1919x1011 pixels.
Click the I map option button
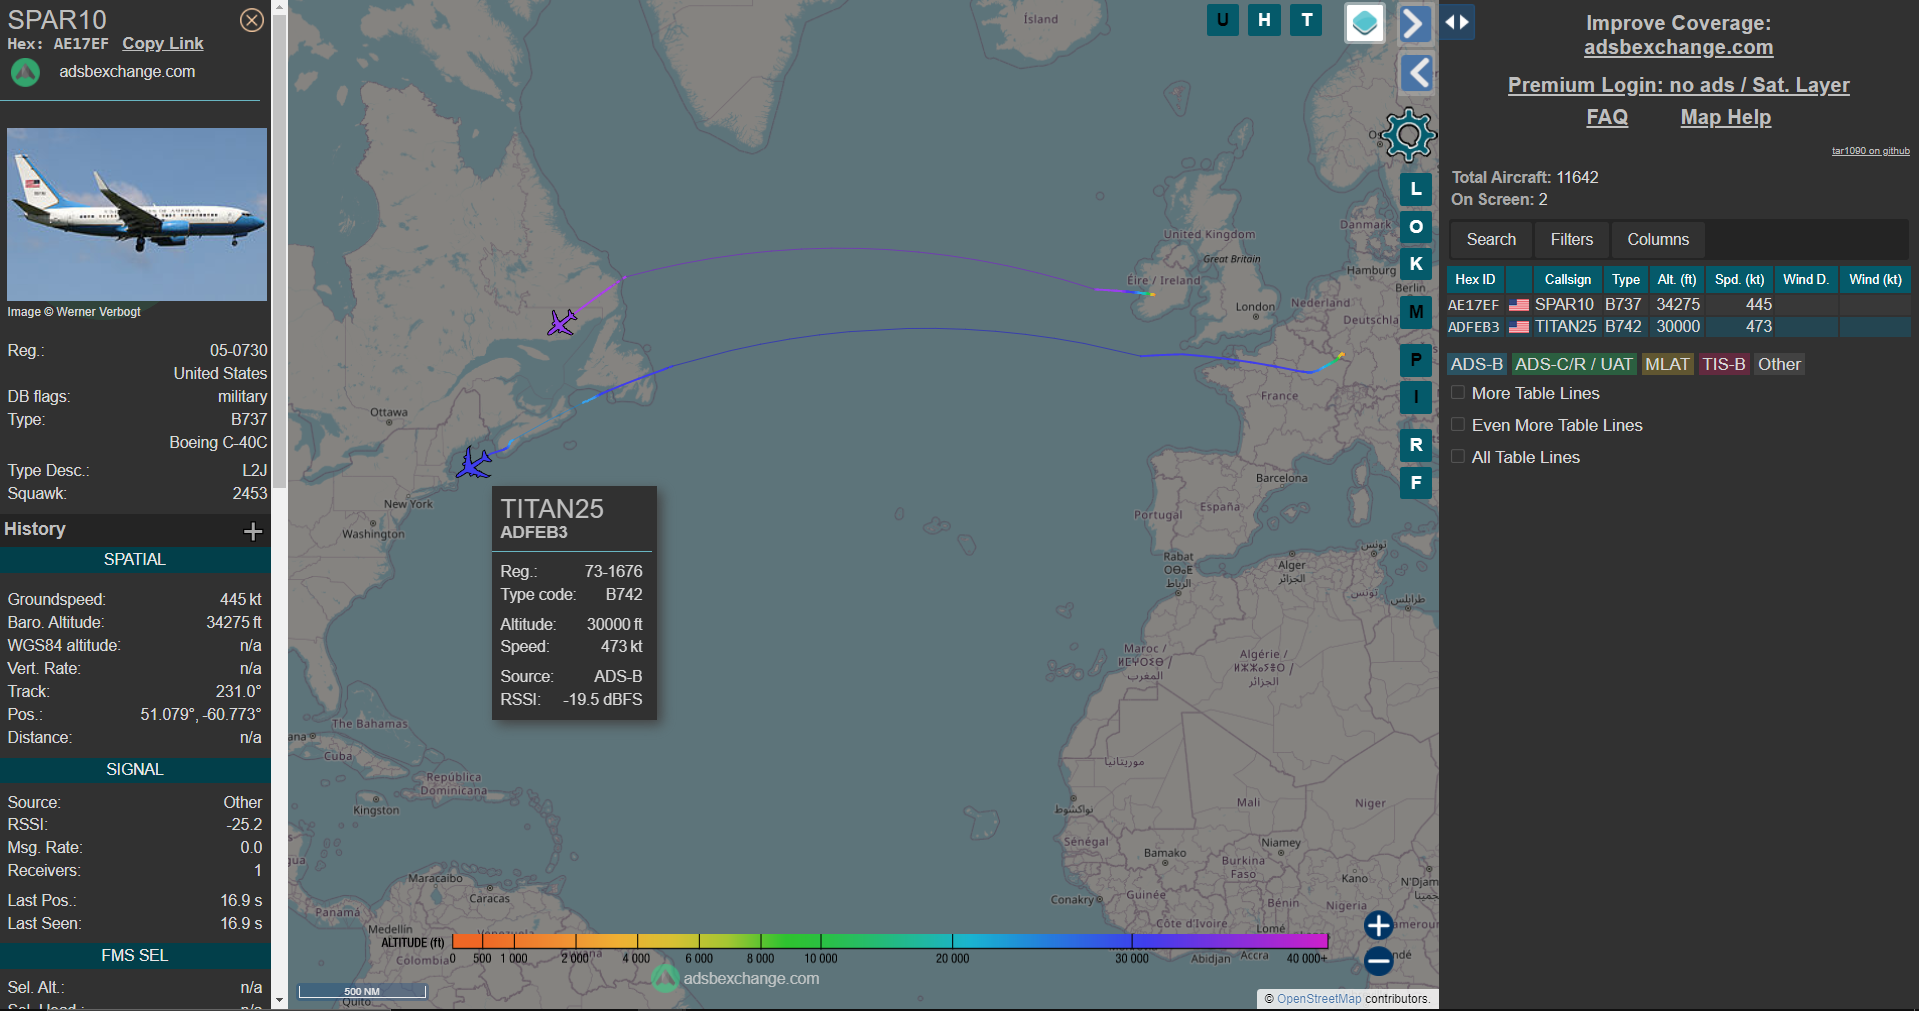(x=1416, y=397)
